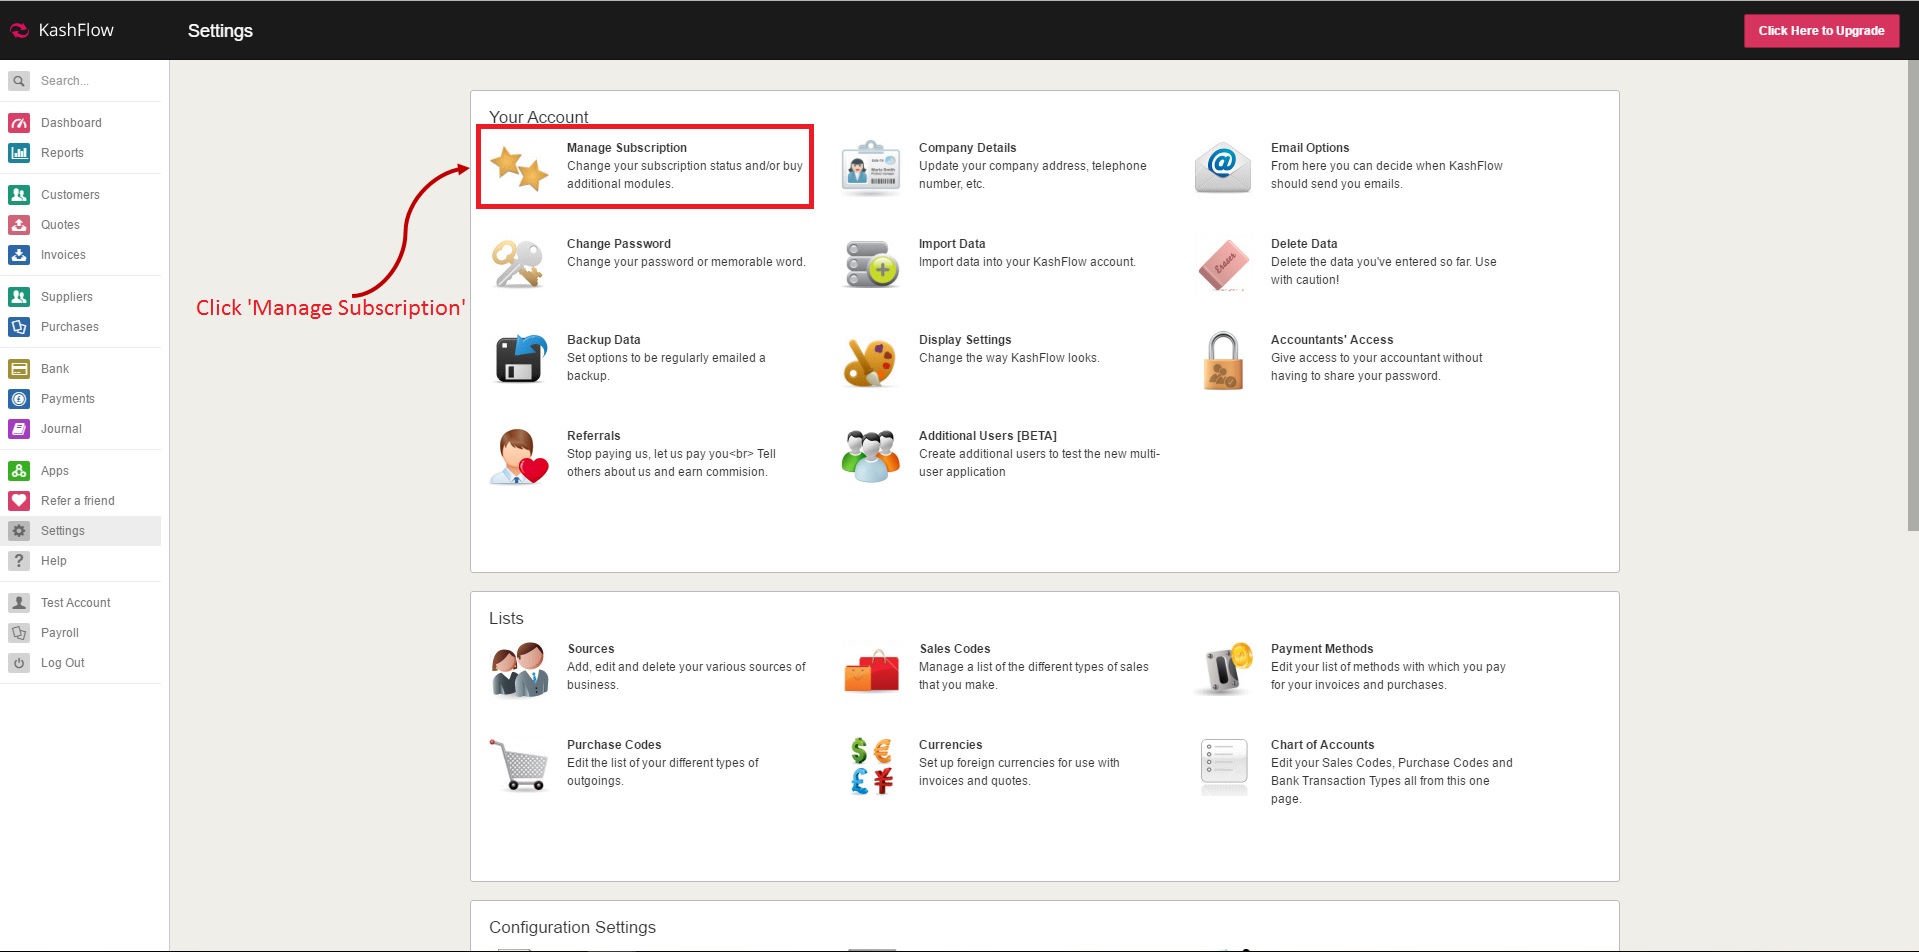1919x952 pixels.
Task: Open Dashboard from the sidebar
Action: point(71,123)
